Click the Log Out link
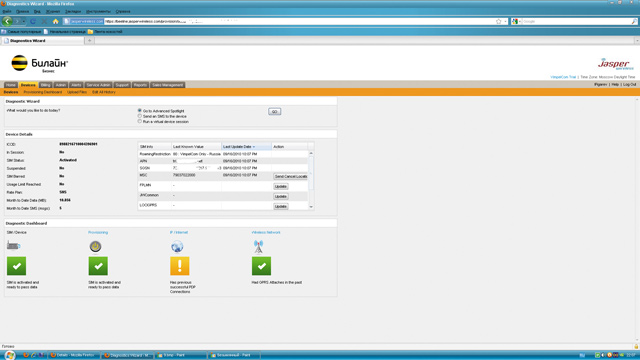This screenshot has width=640, height=360. coord(629,84)
